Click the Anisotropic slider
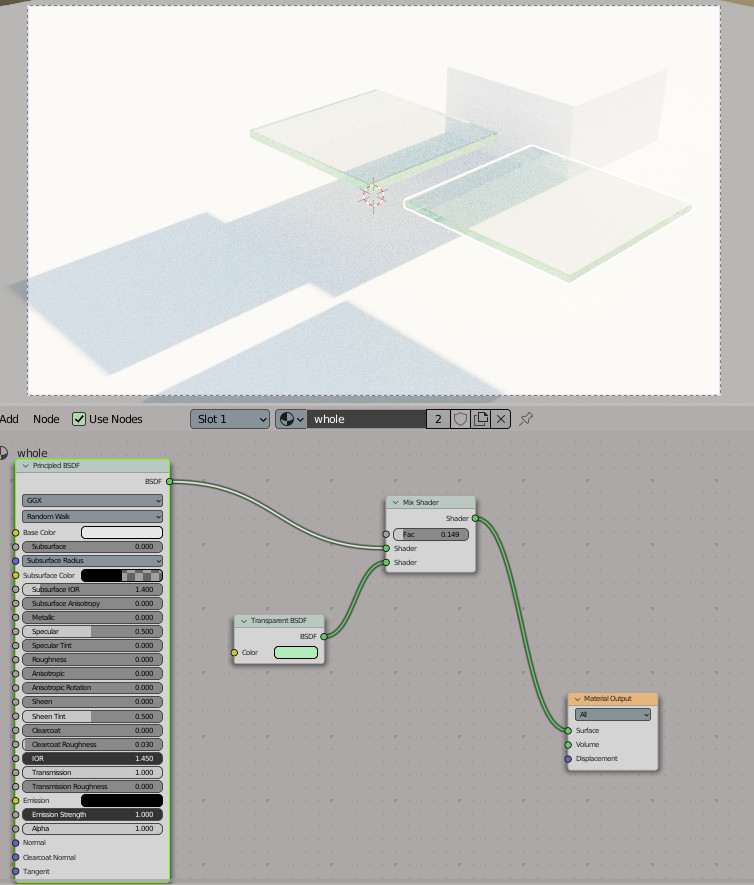 pyautogui.click(x=93, y=673)
